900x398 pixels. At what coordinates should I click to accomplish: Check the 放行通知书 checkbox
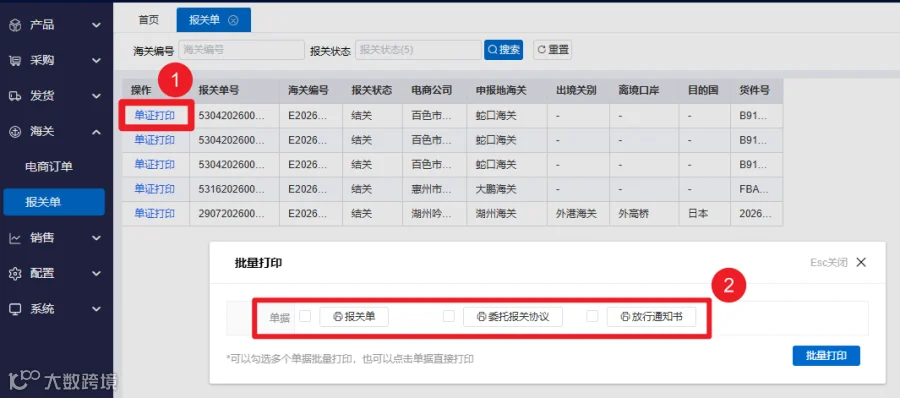(x=592, y=316)
